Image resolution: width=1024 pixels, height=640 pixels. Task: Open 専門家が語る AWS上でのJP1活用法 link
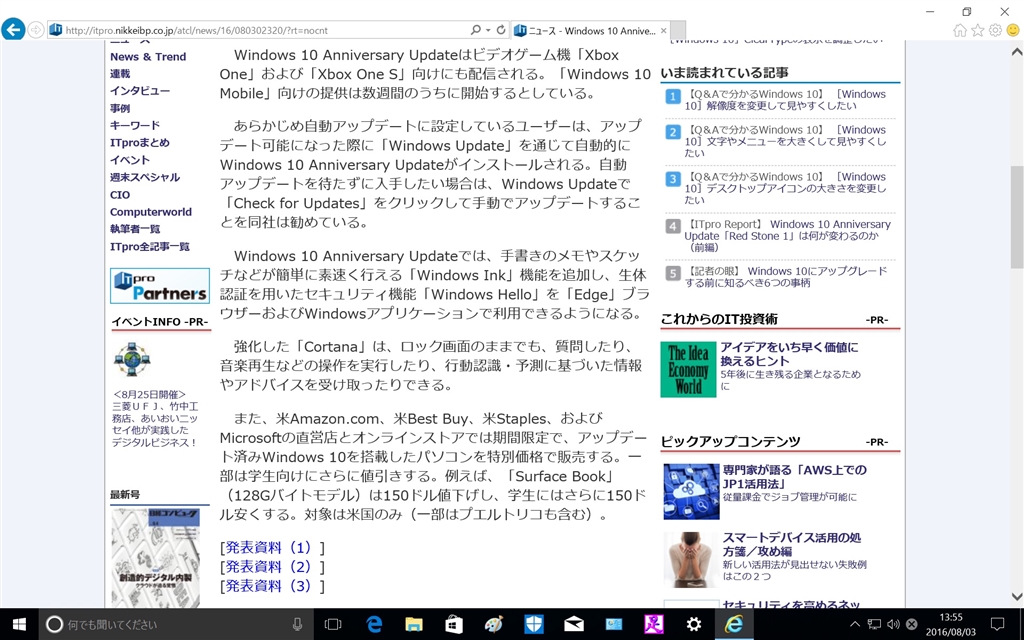(x=794, y=477)
